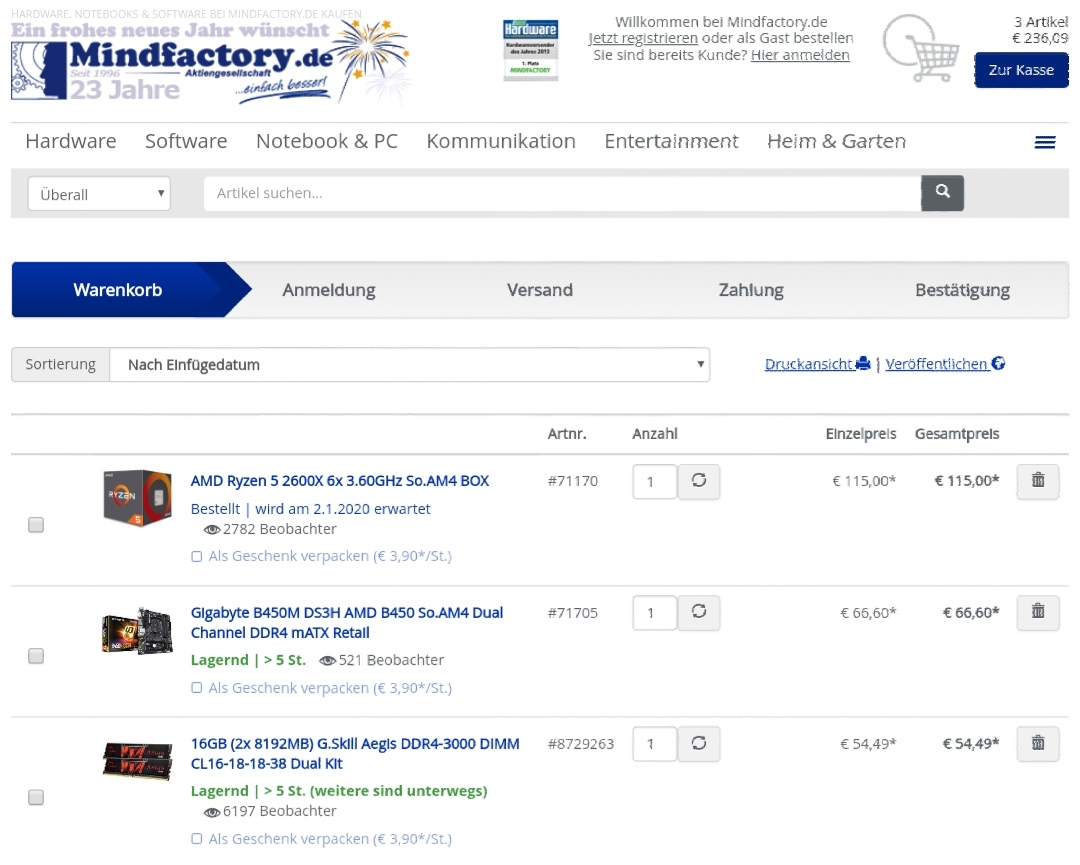The width and height of the screenshot is (1080, 865).
Task: Go to the Anmeldung checkout step
Action: [x=329, y=290]
